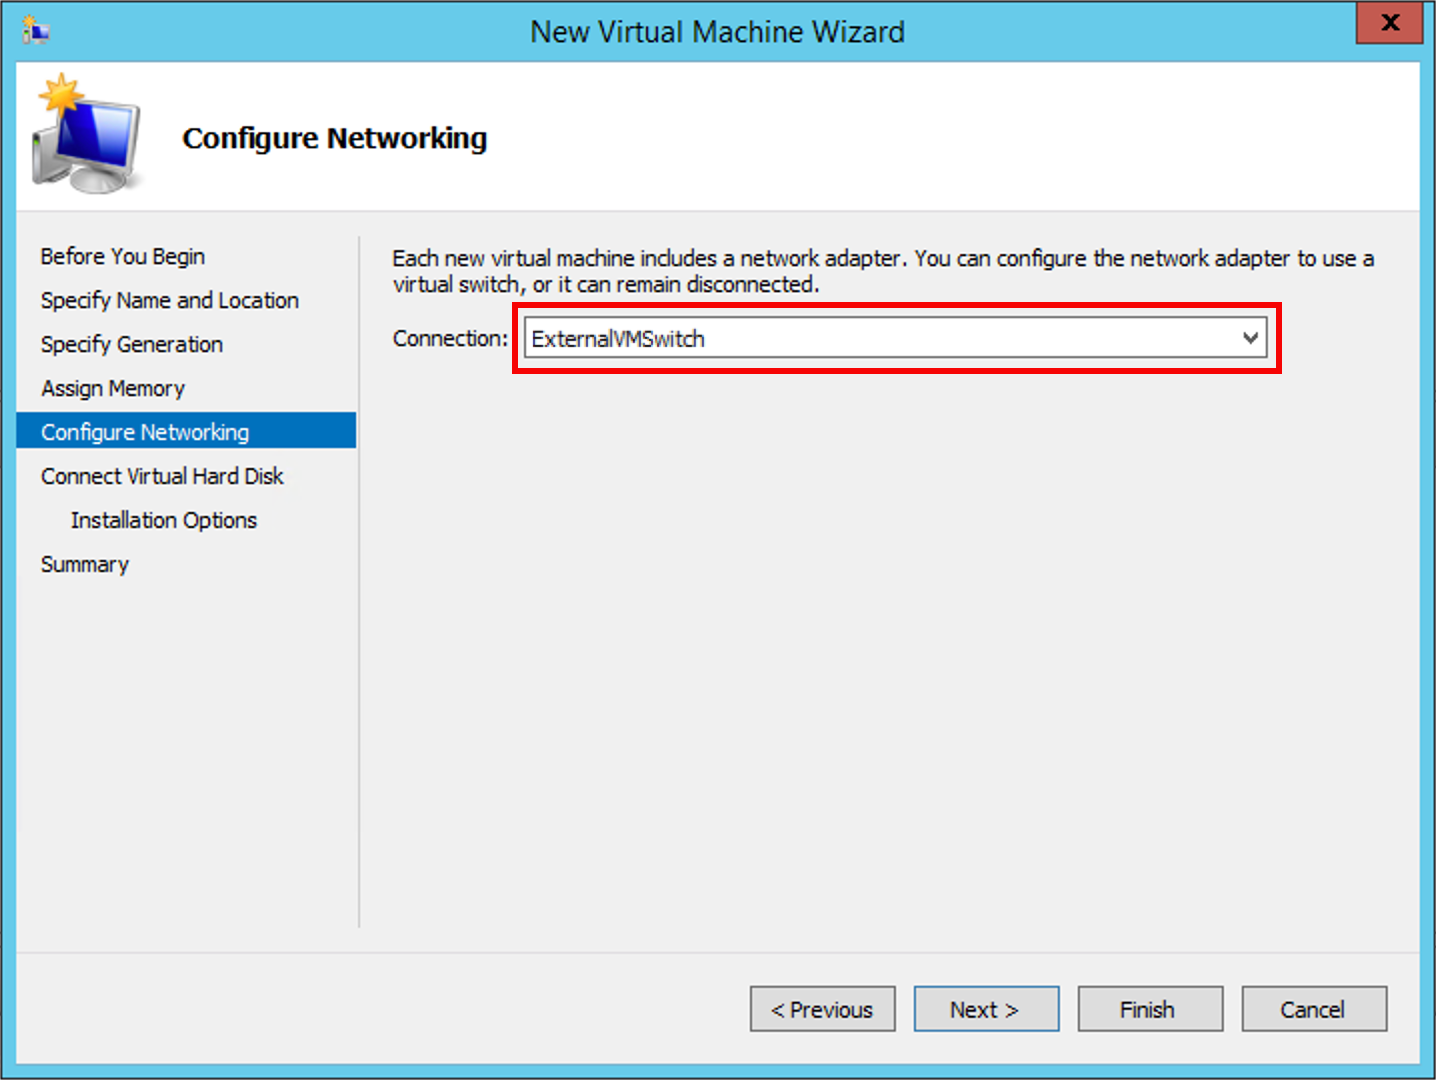Click the Configure Networking page heading
This screenshot has width=1436, height=1080.
tap(334, 138)
